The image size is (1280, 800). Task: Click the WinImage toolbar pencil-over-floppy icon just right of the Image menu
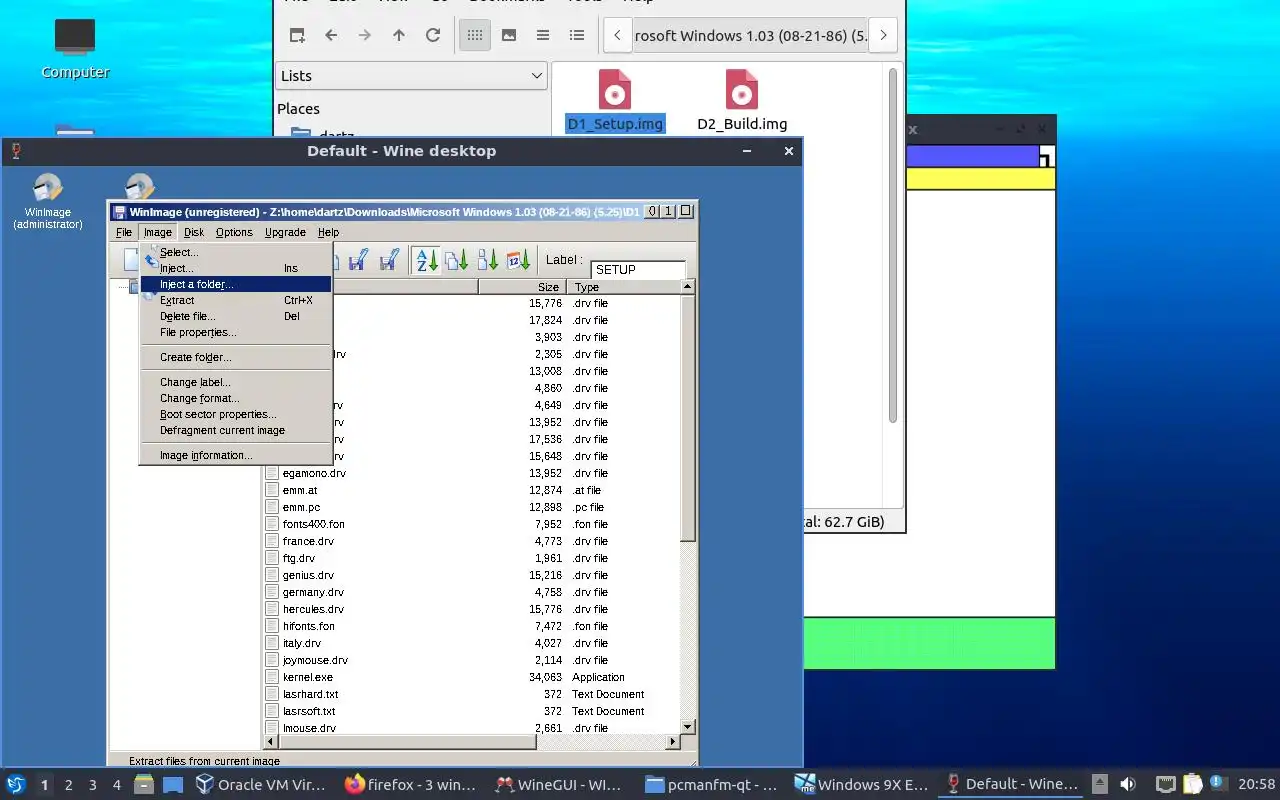click(358, 260)
